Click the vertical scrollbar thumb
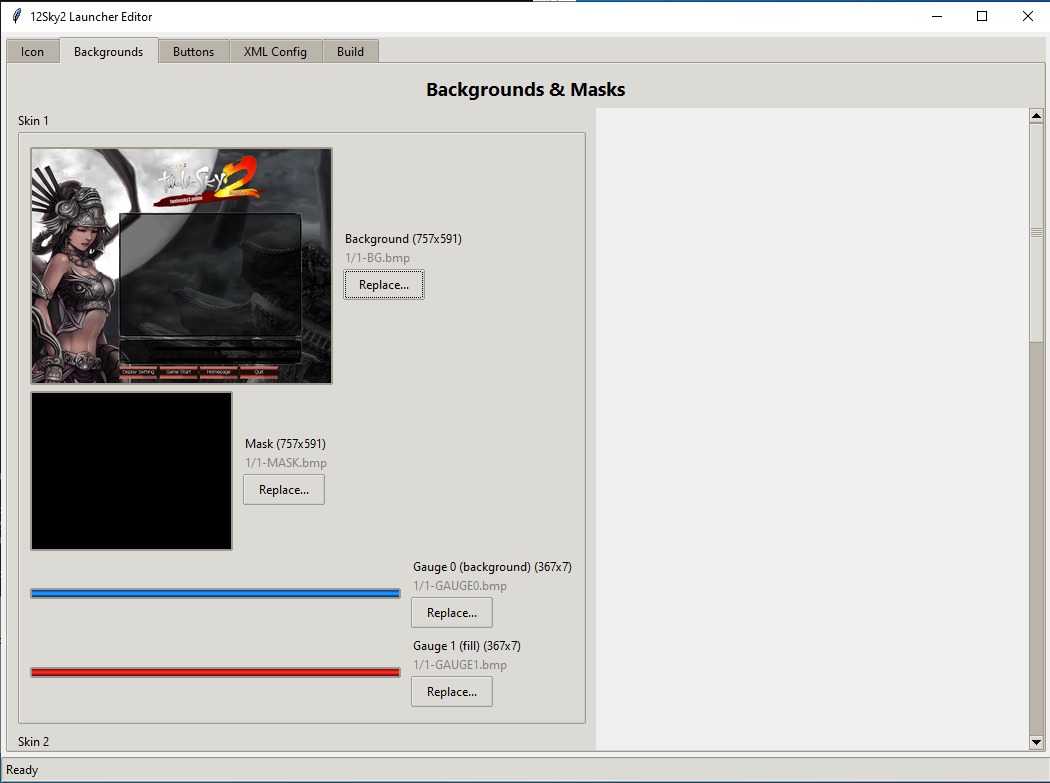Screen dimensions: 1050x783 point(1036,232)
